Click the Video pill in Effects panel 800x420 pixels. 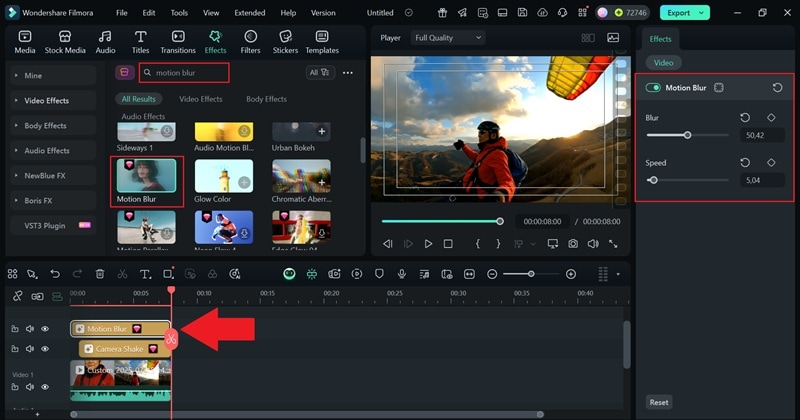click(663, 63)
